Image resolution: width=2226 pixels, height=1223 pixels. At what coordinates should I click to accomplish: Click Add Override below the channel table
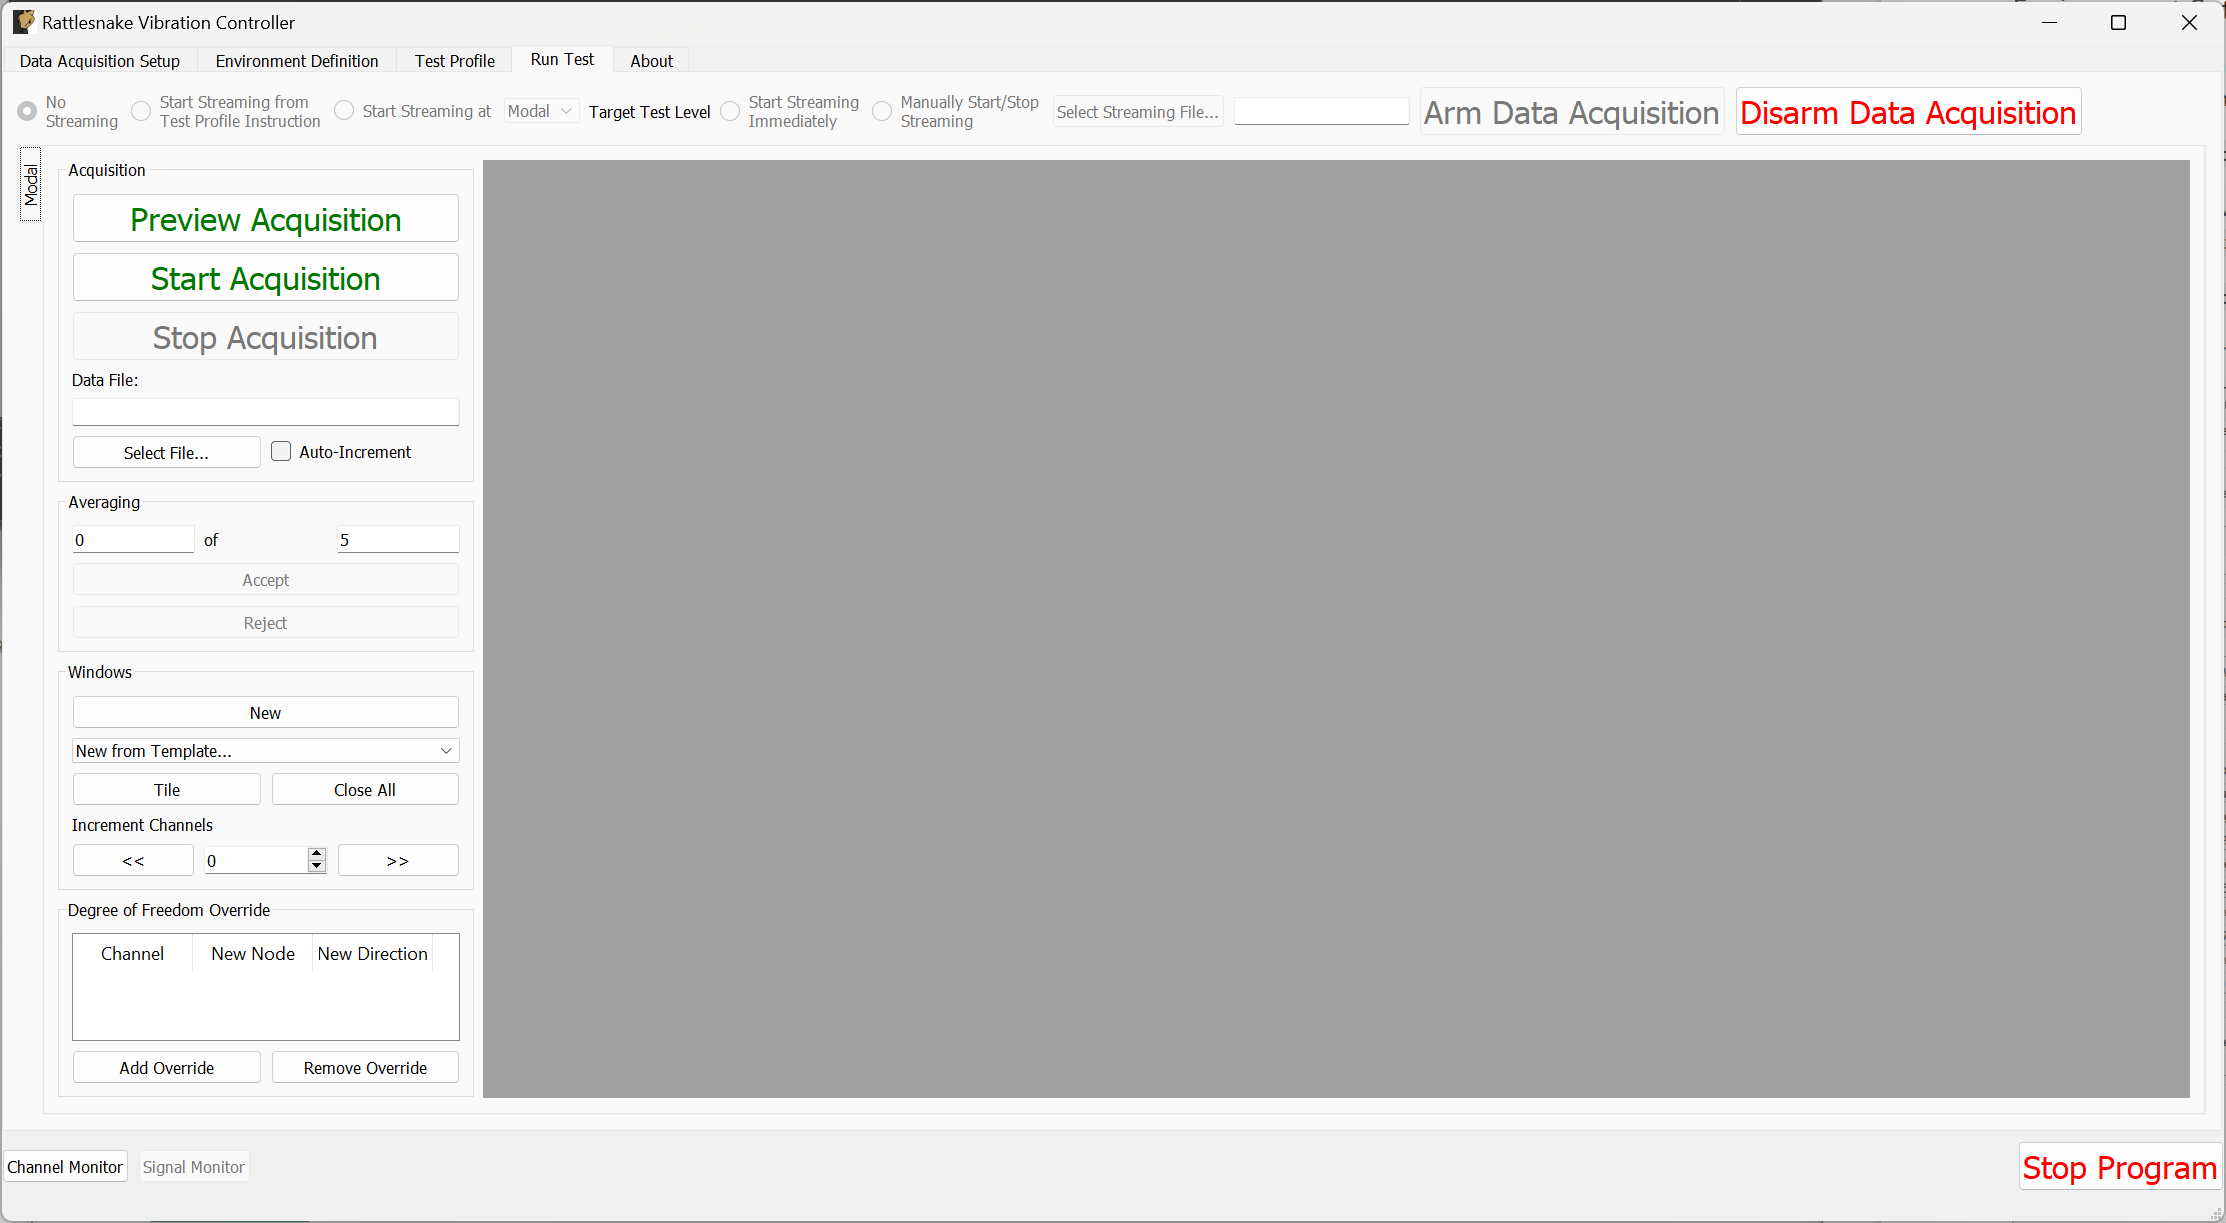click(166, 1067)
